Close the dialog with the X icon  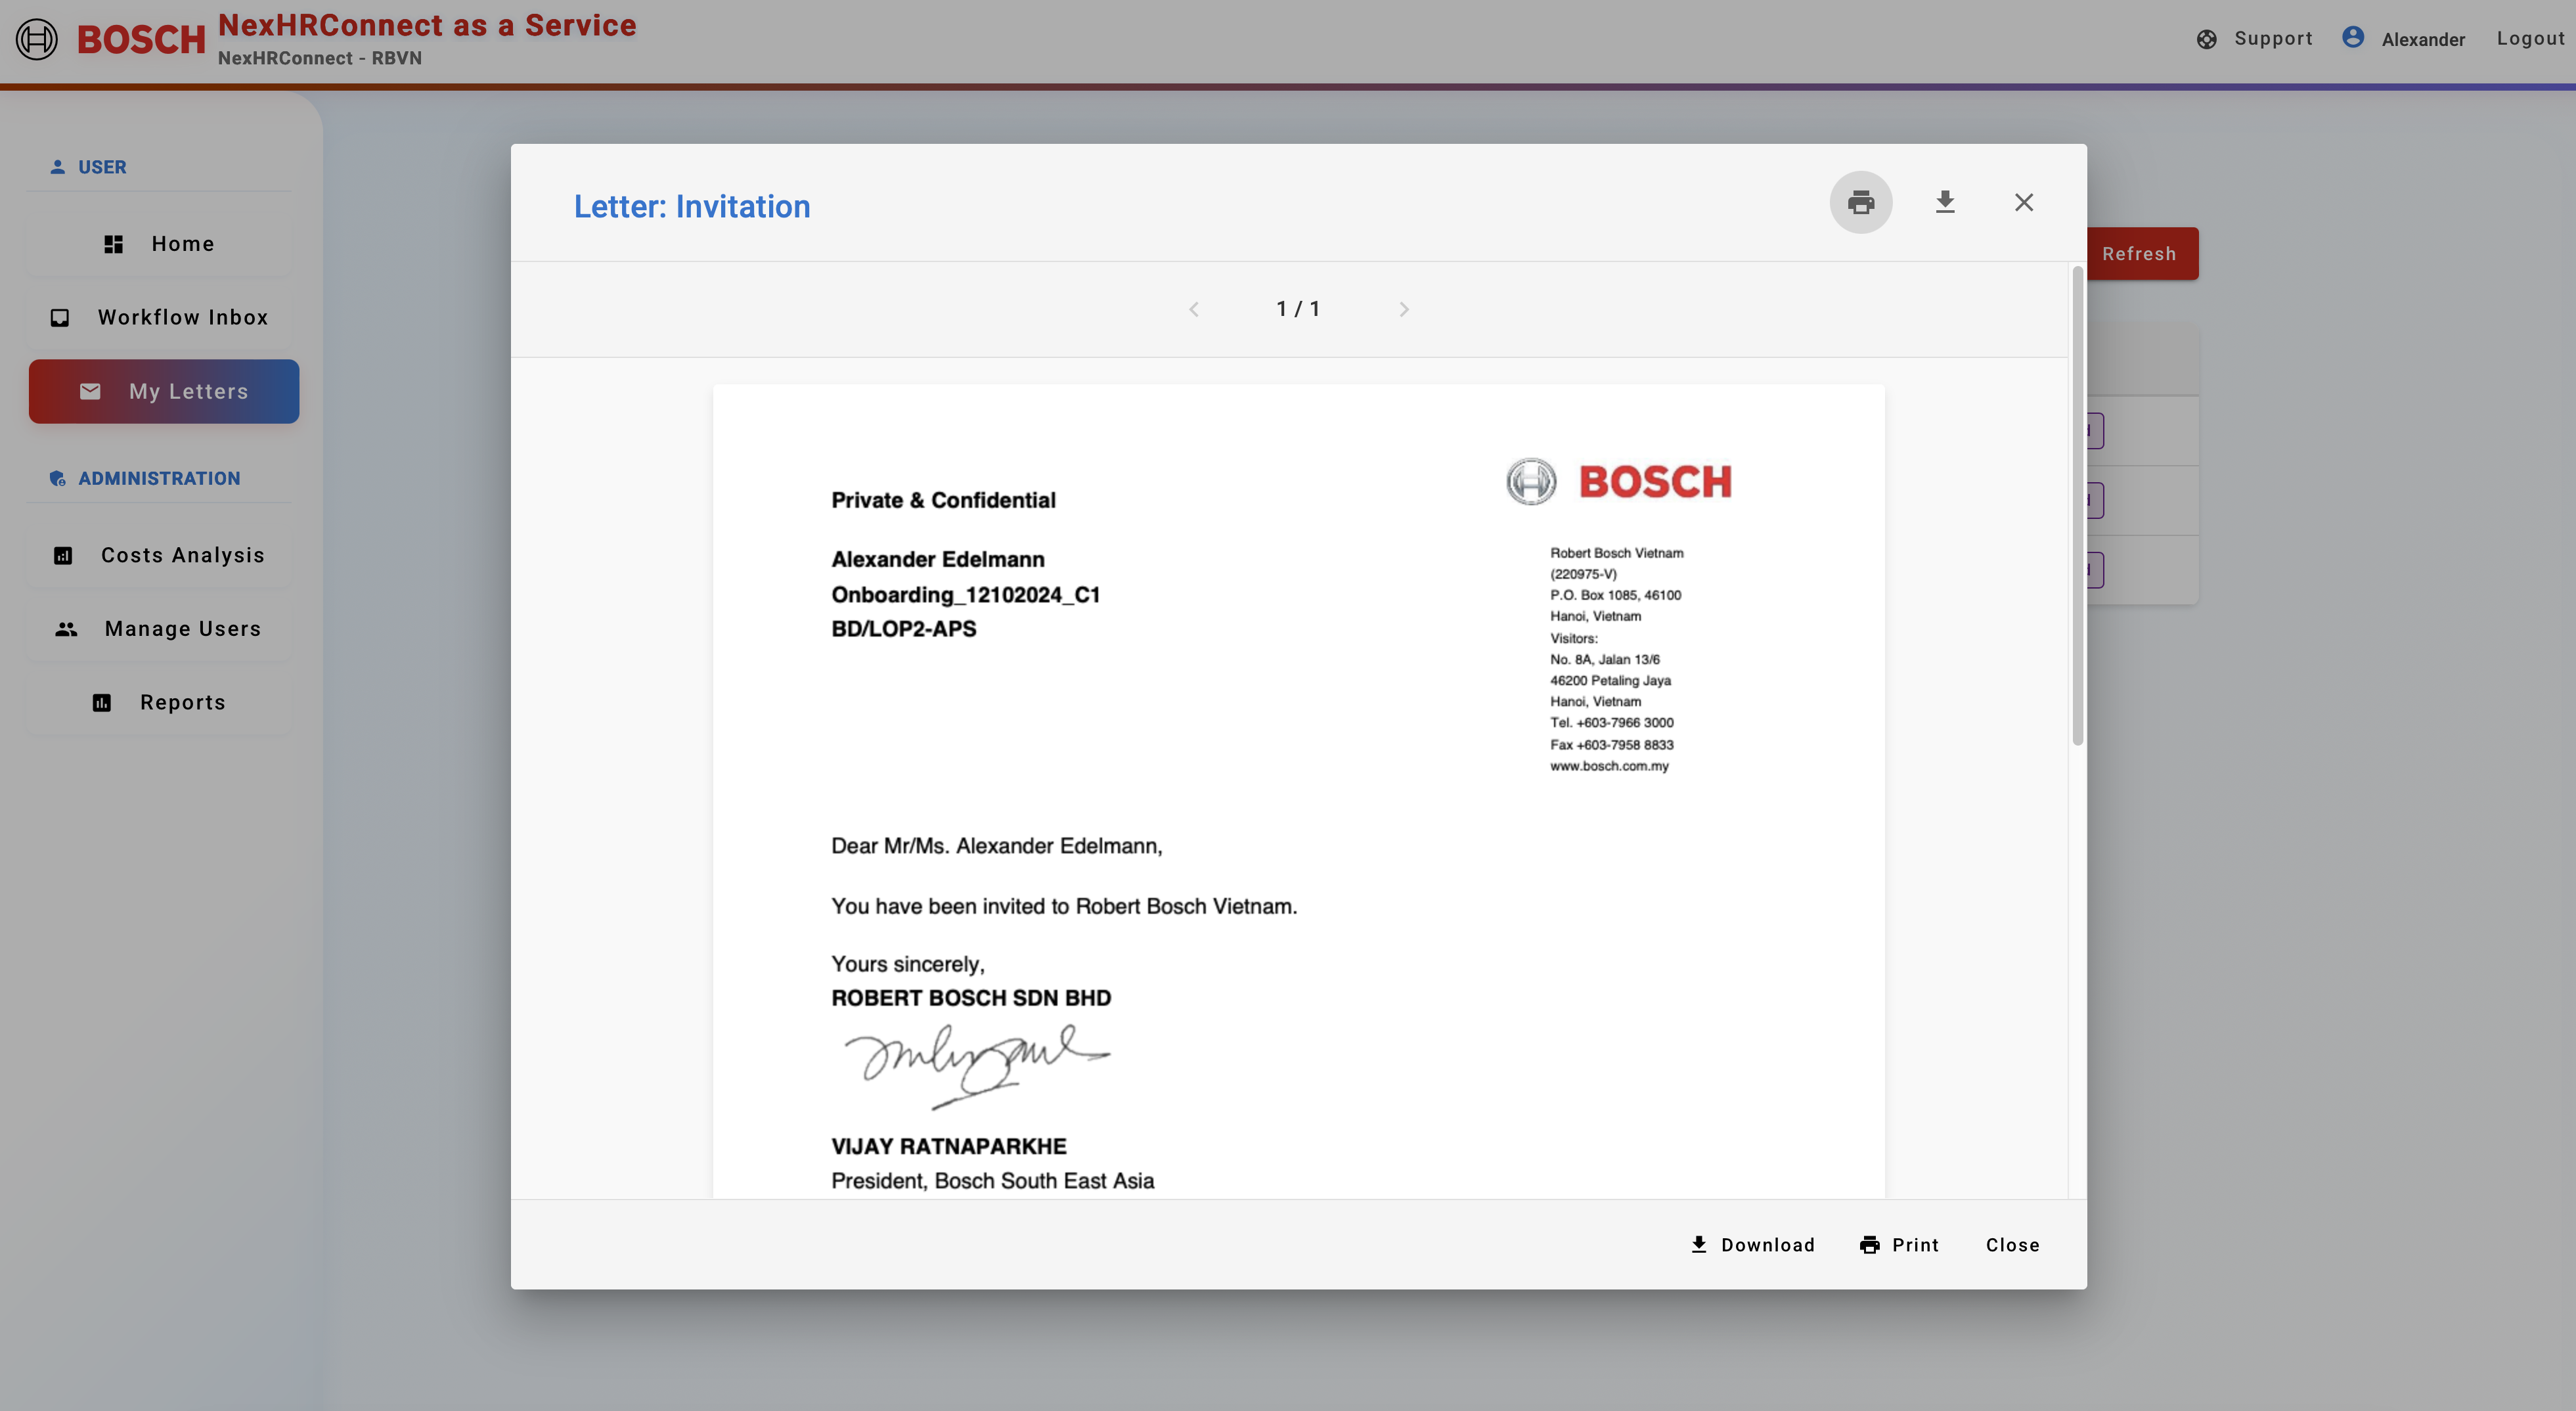click(2023, 203)
